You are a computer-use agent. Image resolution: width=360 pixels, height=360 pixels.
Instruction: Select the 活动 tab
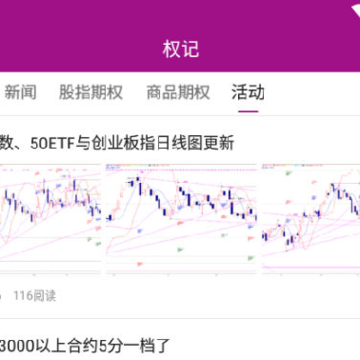tap(248, 92)
